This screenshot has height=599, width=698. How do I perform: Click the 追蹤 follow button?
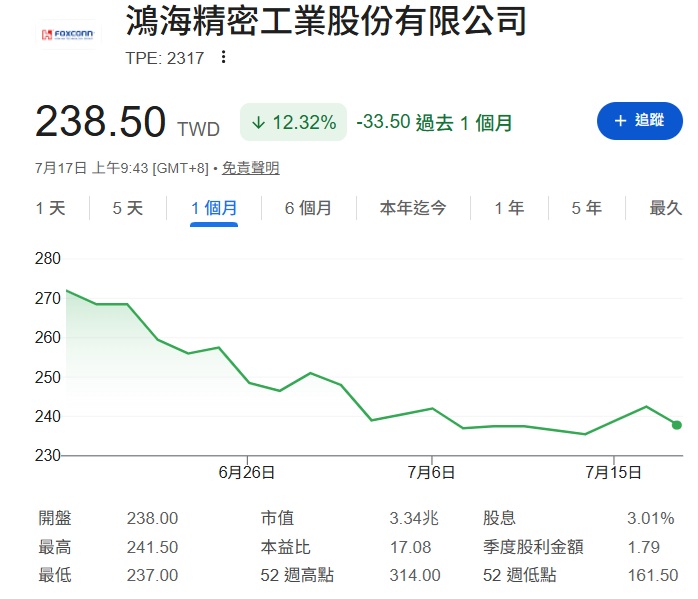(640, 121)
